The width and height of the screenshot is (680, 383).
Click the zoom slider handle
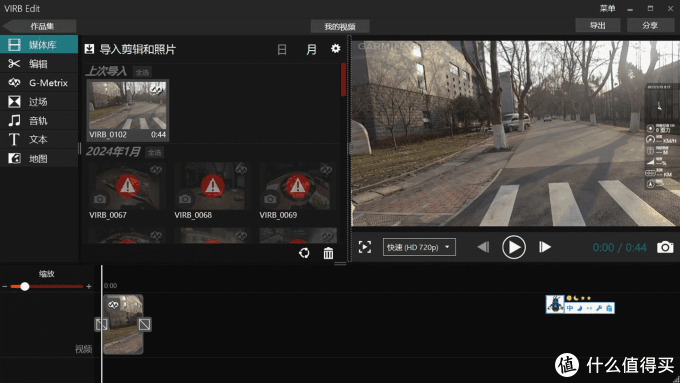(25, 286)
